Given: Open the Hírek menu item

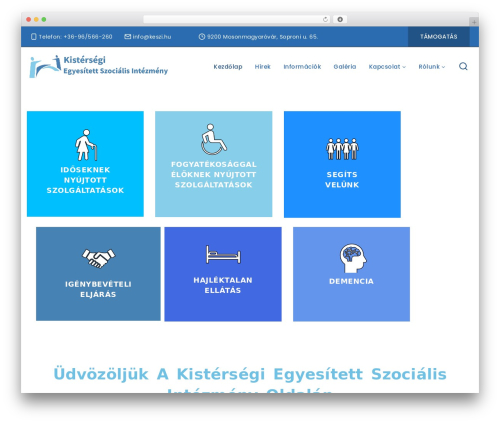Looking at the screenshot, I should (263, 67).
